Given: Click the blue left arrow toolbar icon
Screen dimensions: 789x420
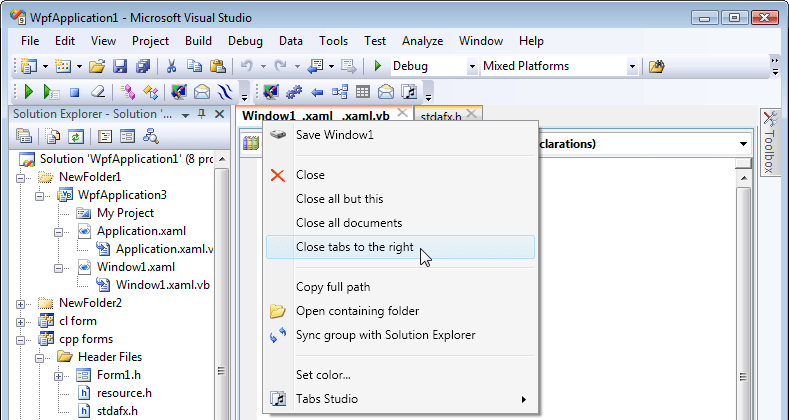Looking at the screenshot, I should click(317, 93).
